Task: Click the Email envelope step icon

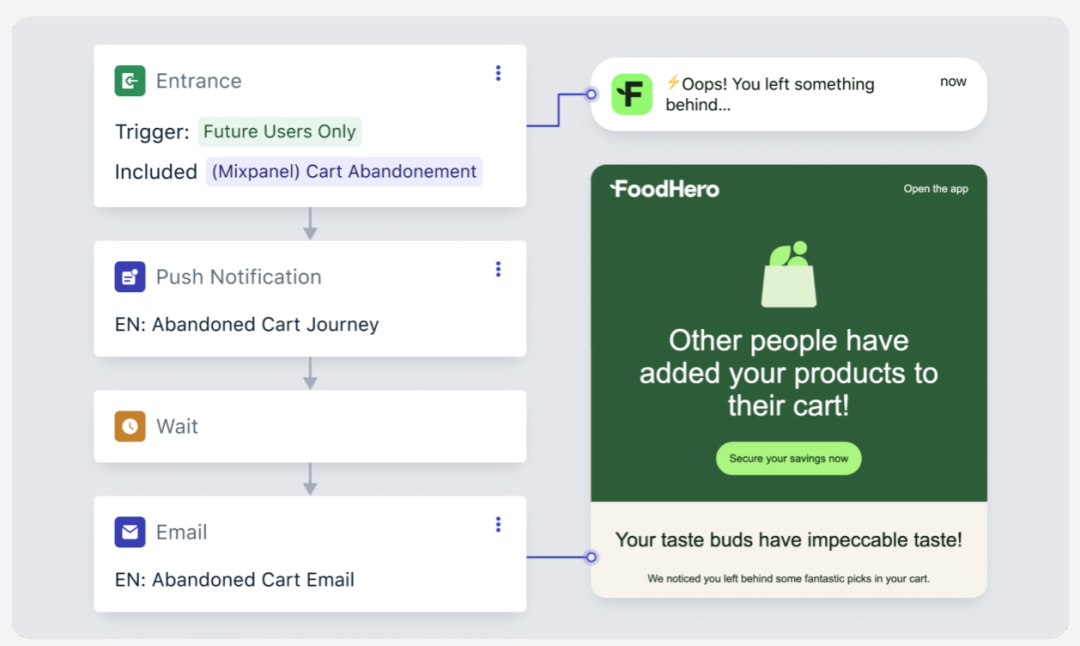Action: pyautogui.click(x=129, y=532)
